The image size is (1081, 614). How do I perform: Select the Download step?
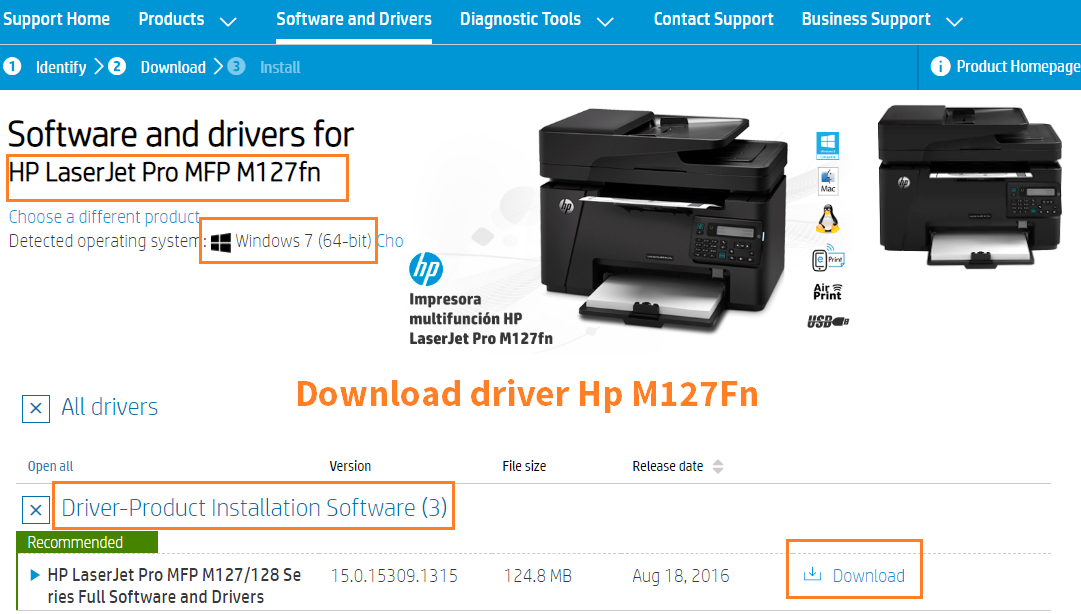(x=173, y=68)
